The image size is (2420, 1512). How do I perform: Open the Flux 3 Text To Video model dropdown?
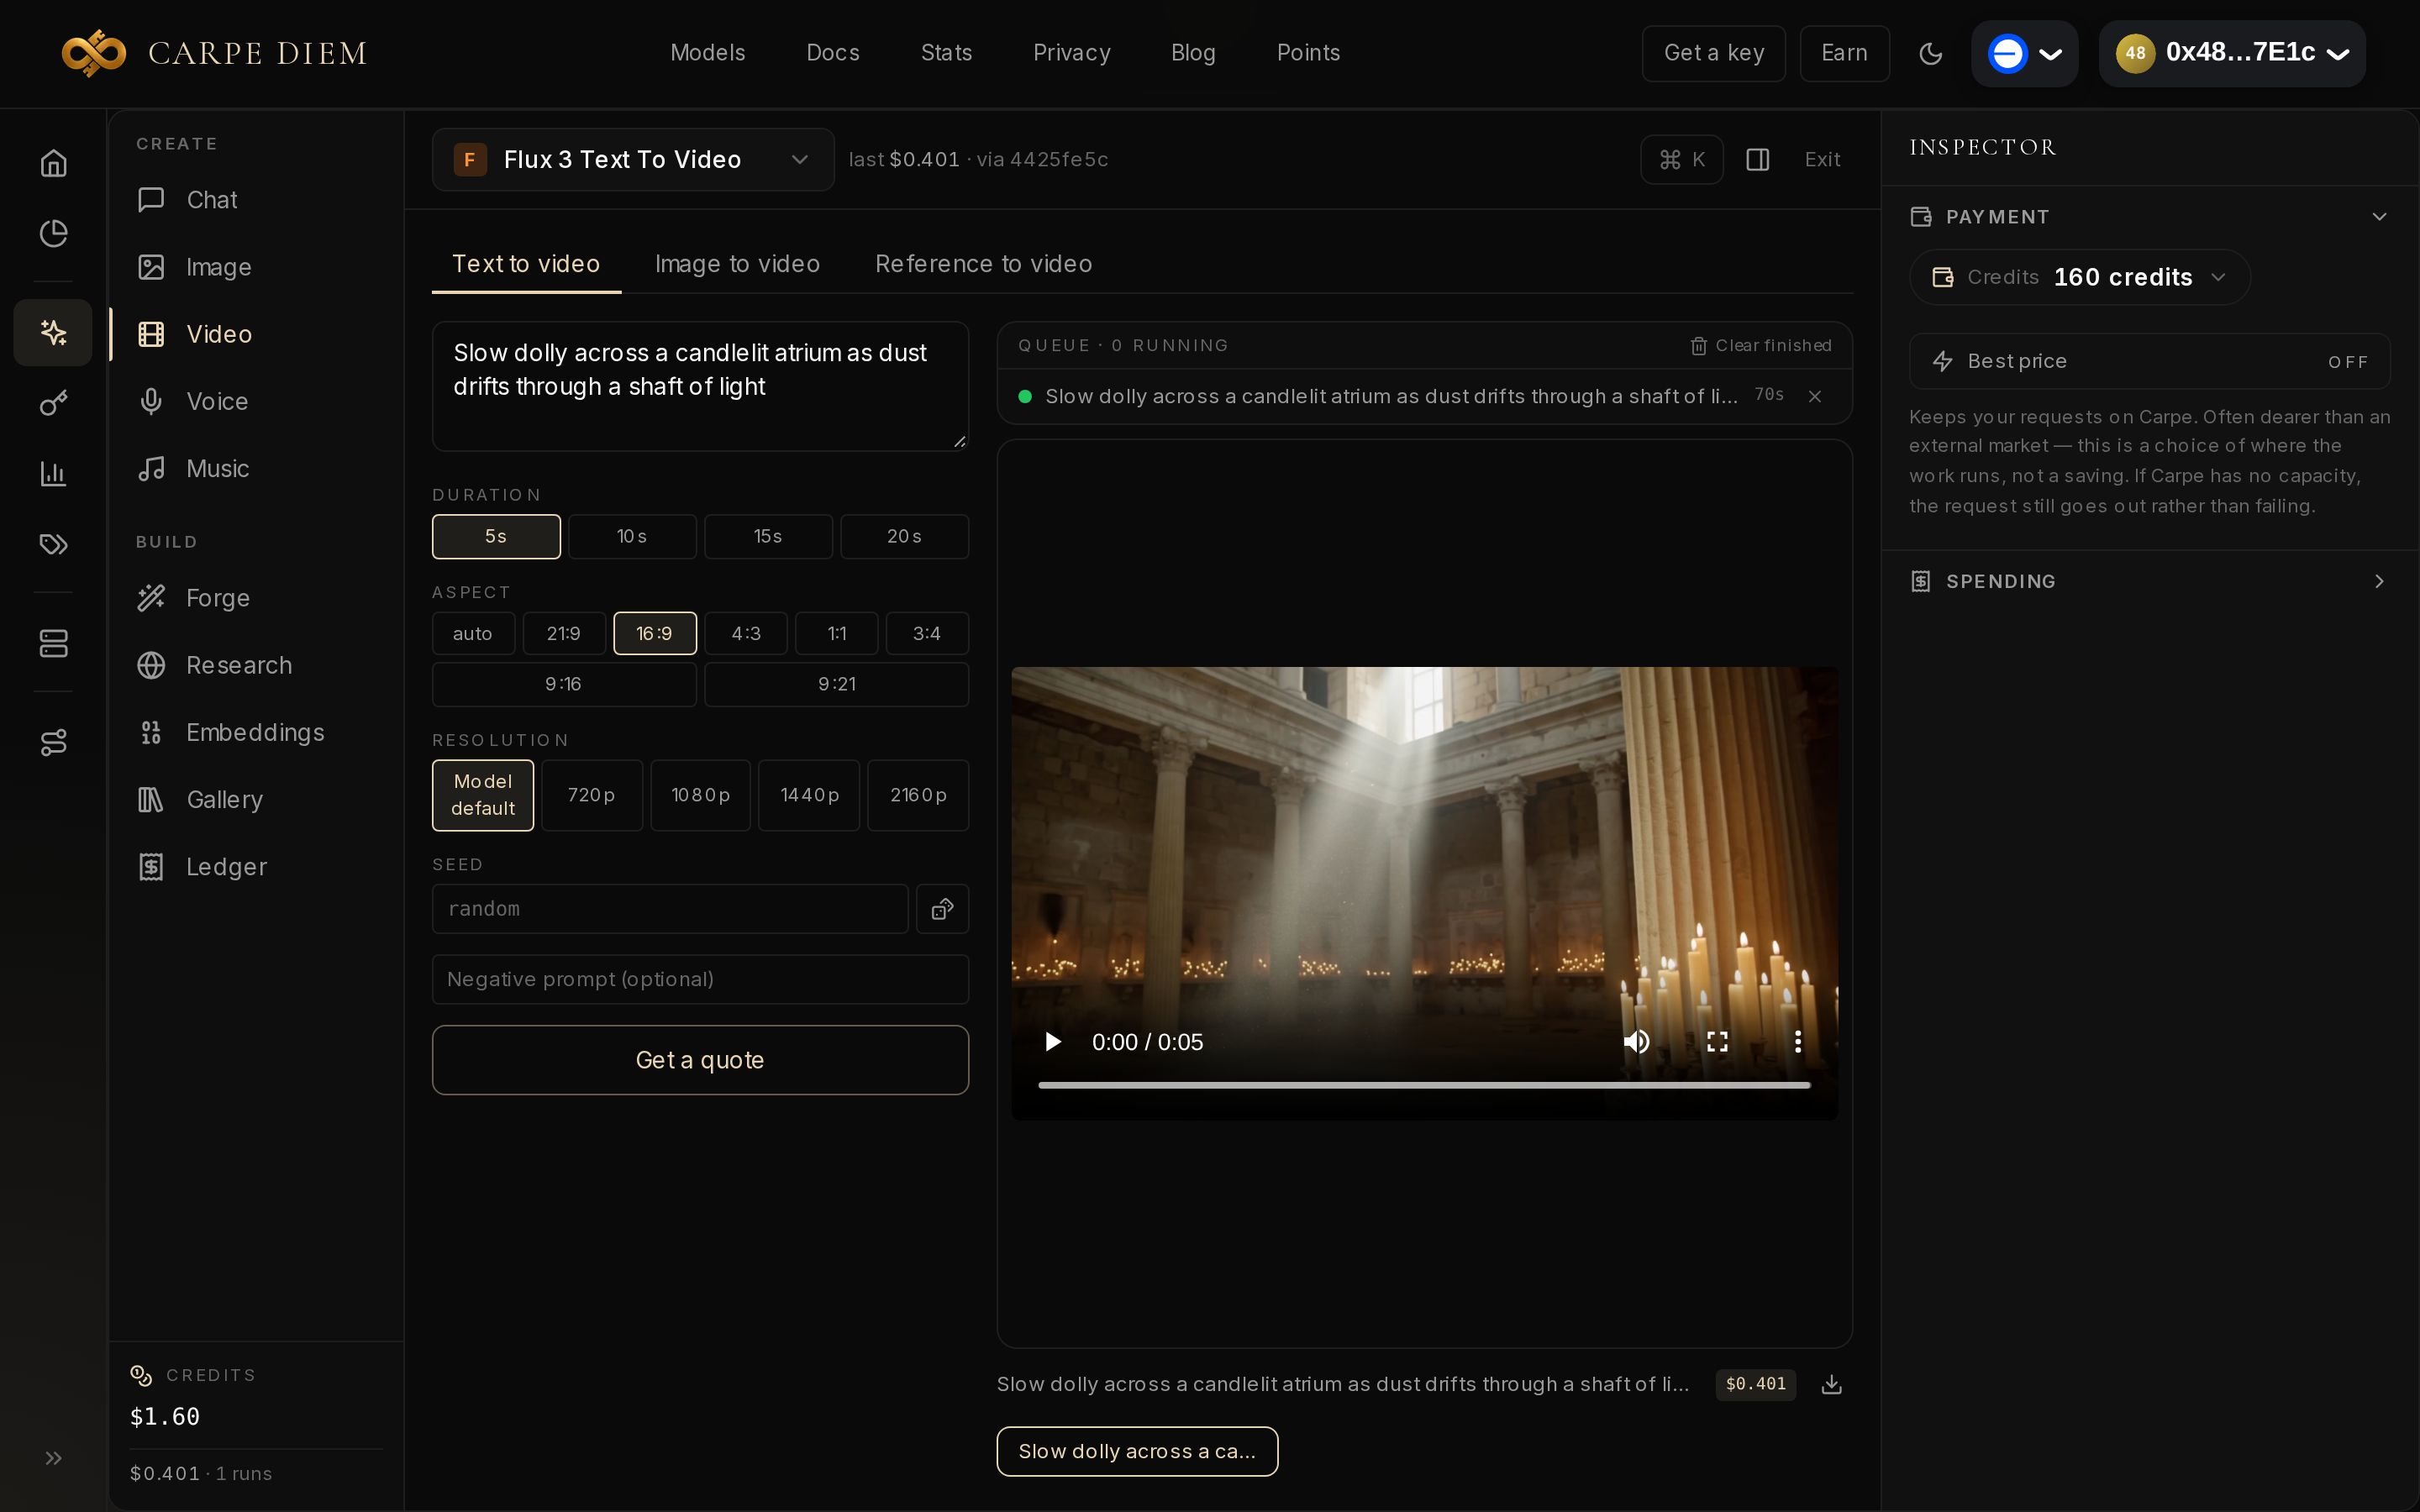[633, 160]
